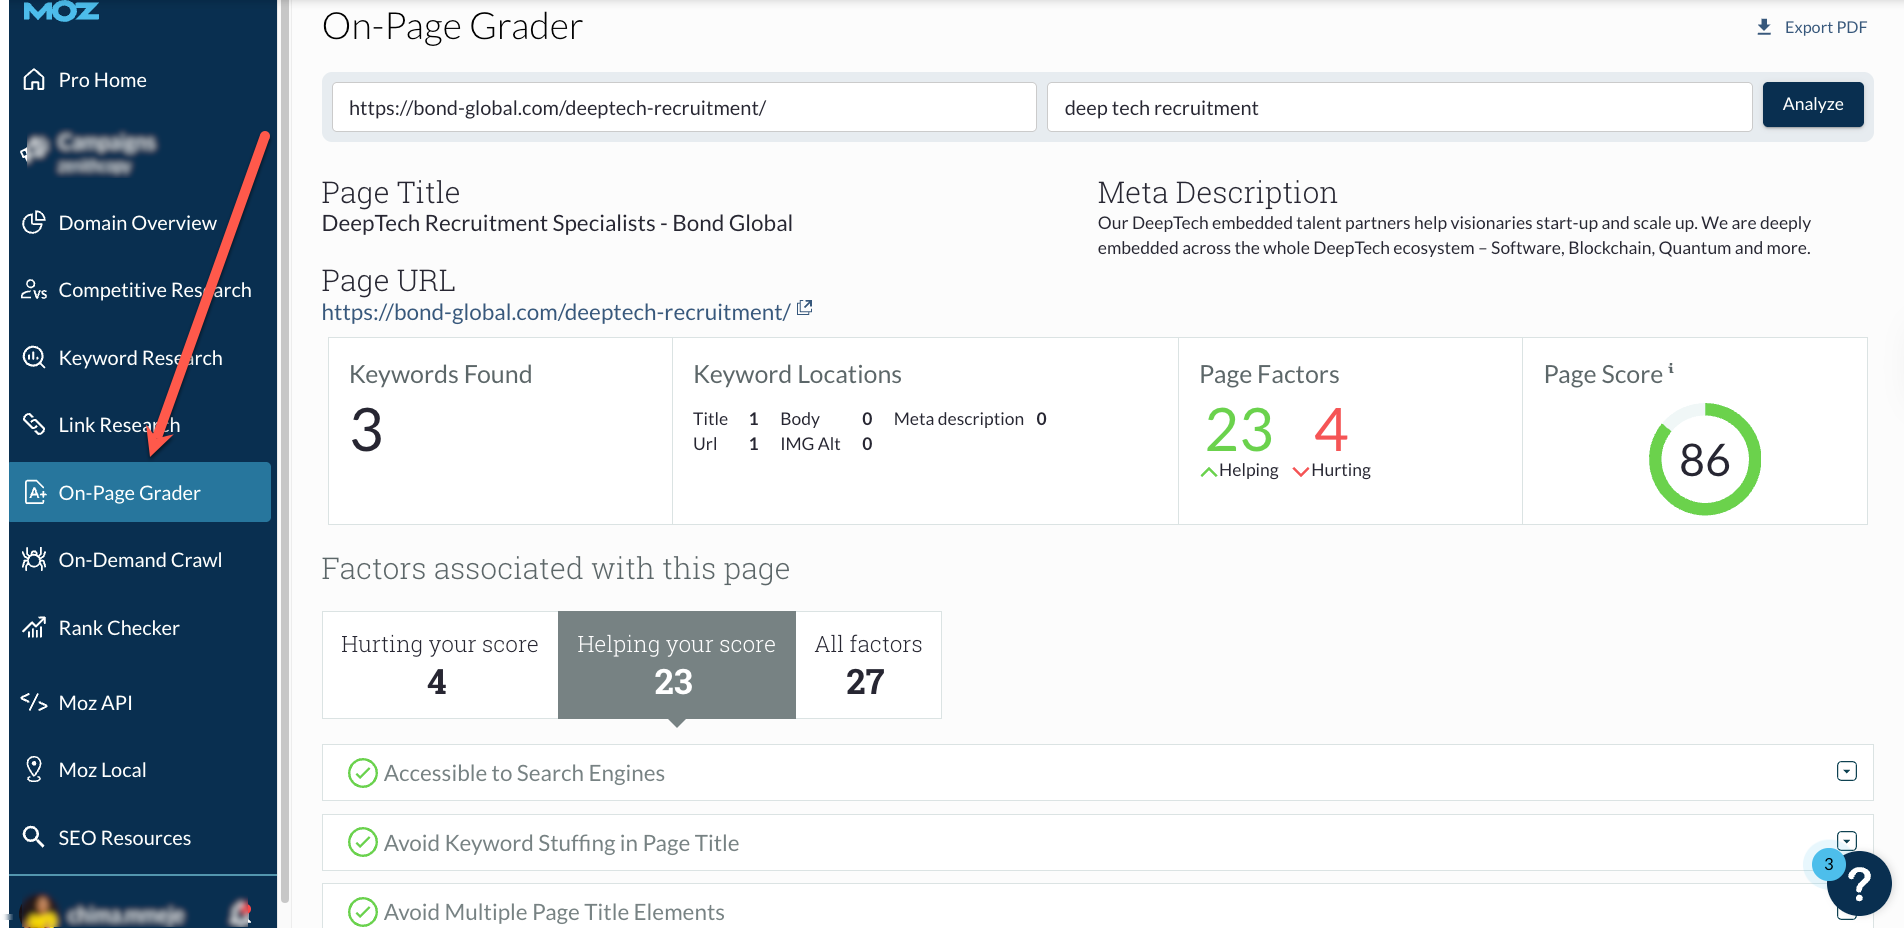
Task: Click the Keyword Research magnifier icon
Action: click(34, 357)
